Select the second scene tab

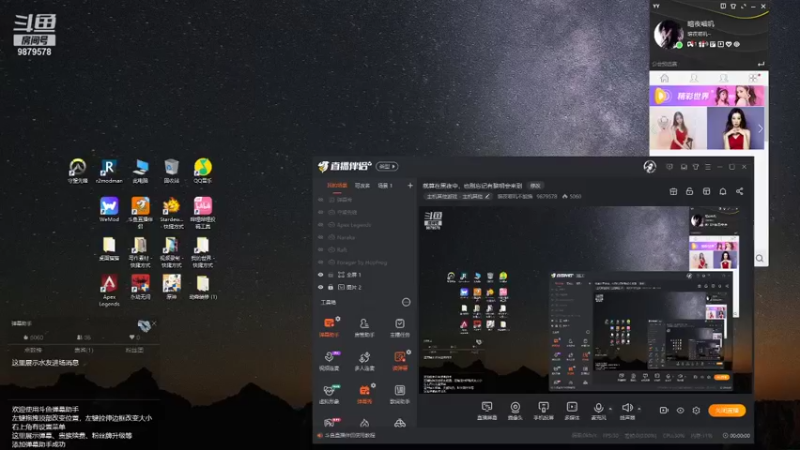[362, 186]
